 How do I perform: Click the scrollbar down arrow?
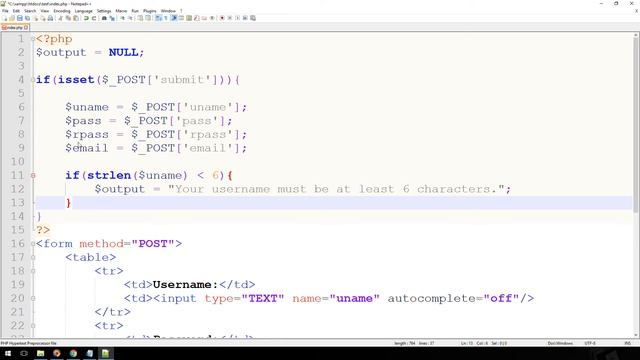pyautogui.click(x=636, y=336)
